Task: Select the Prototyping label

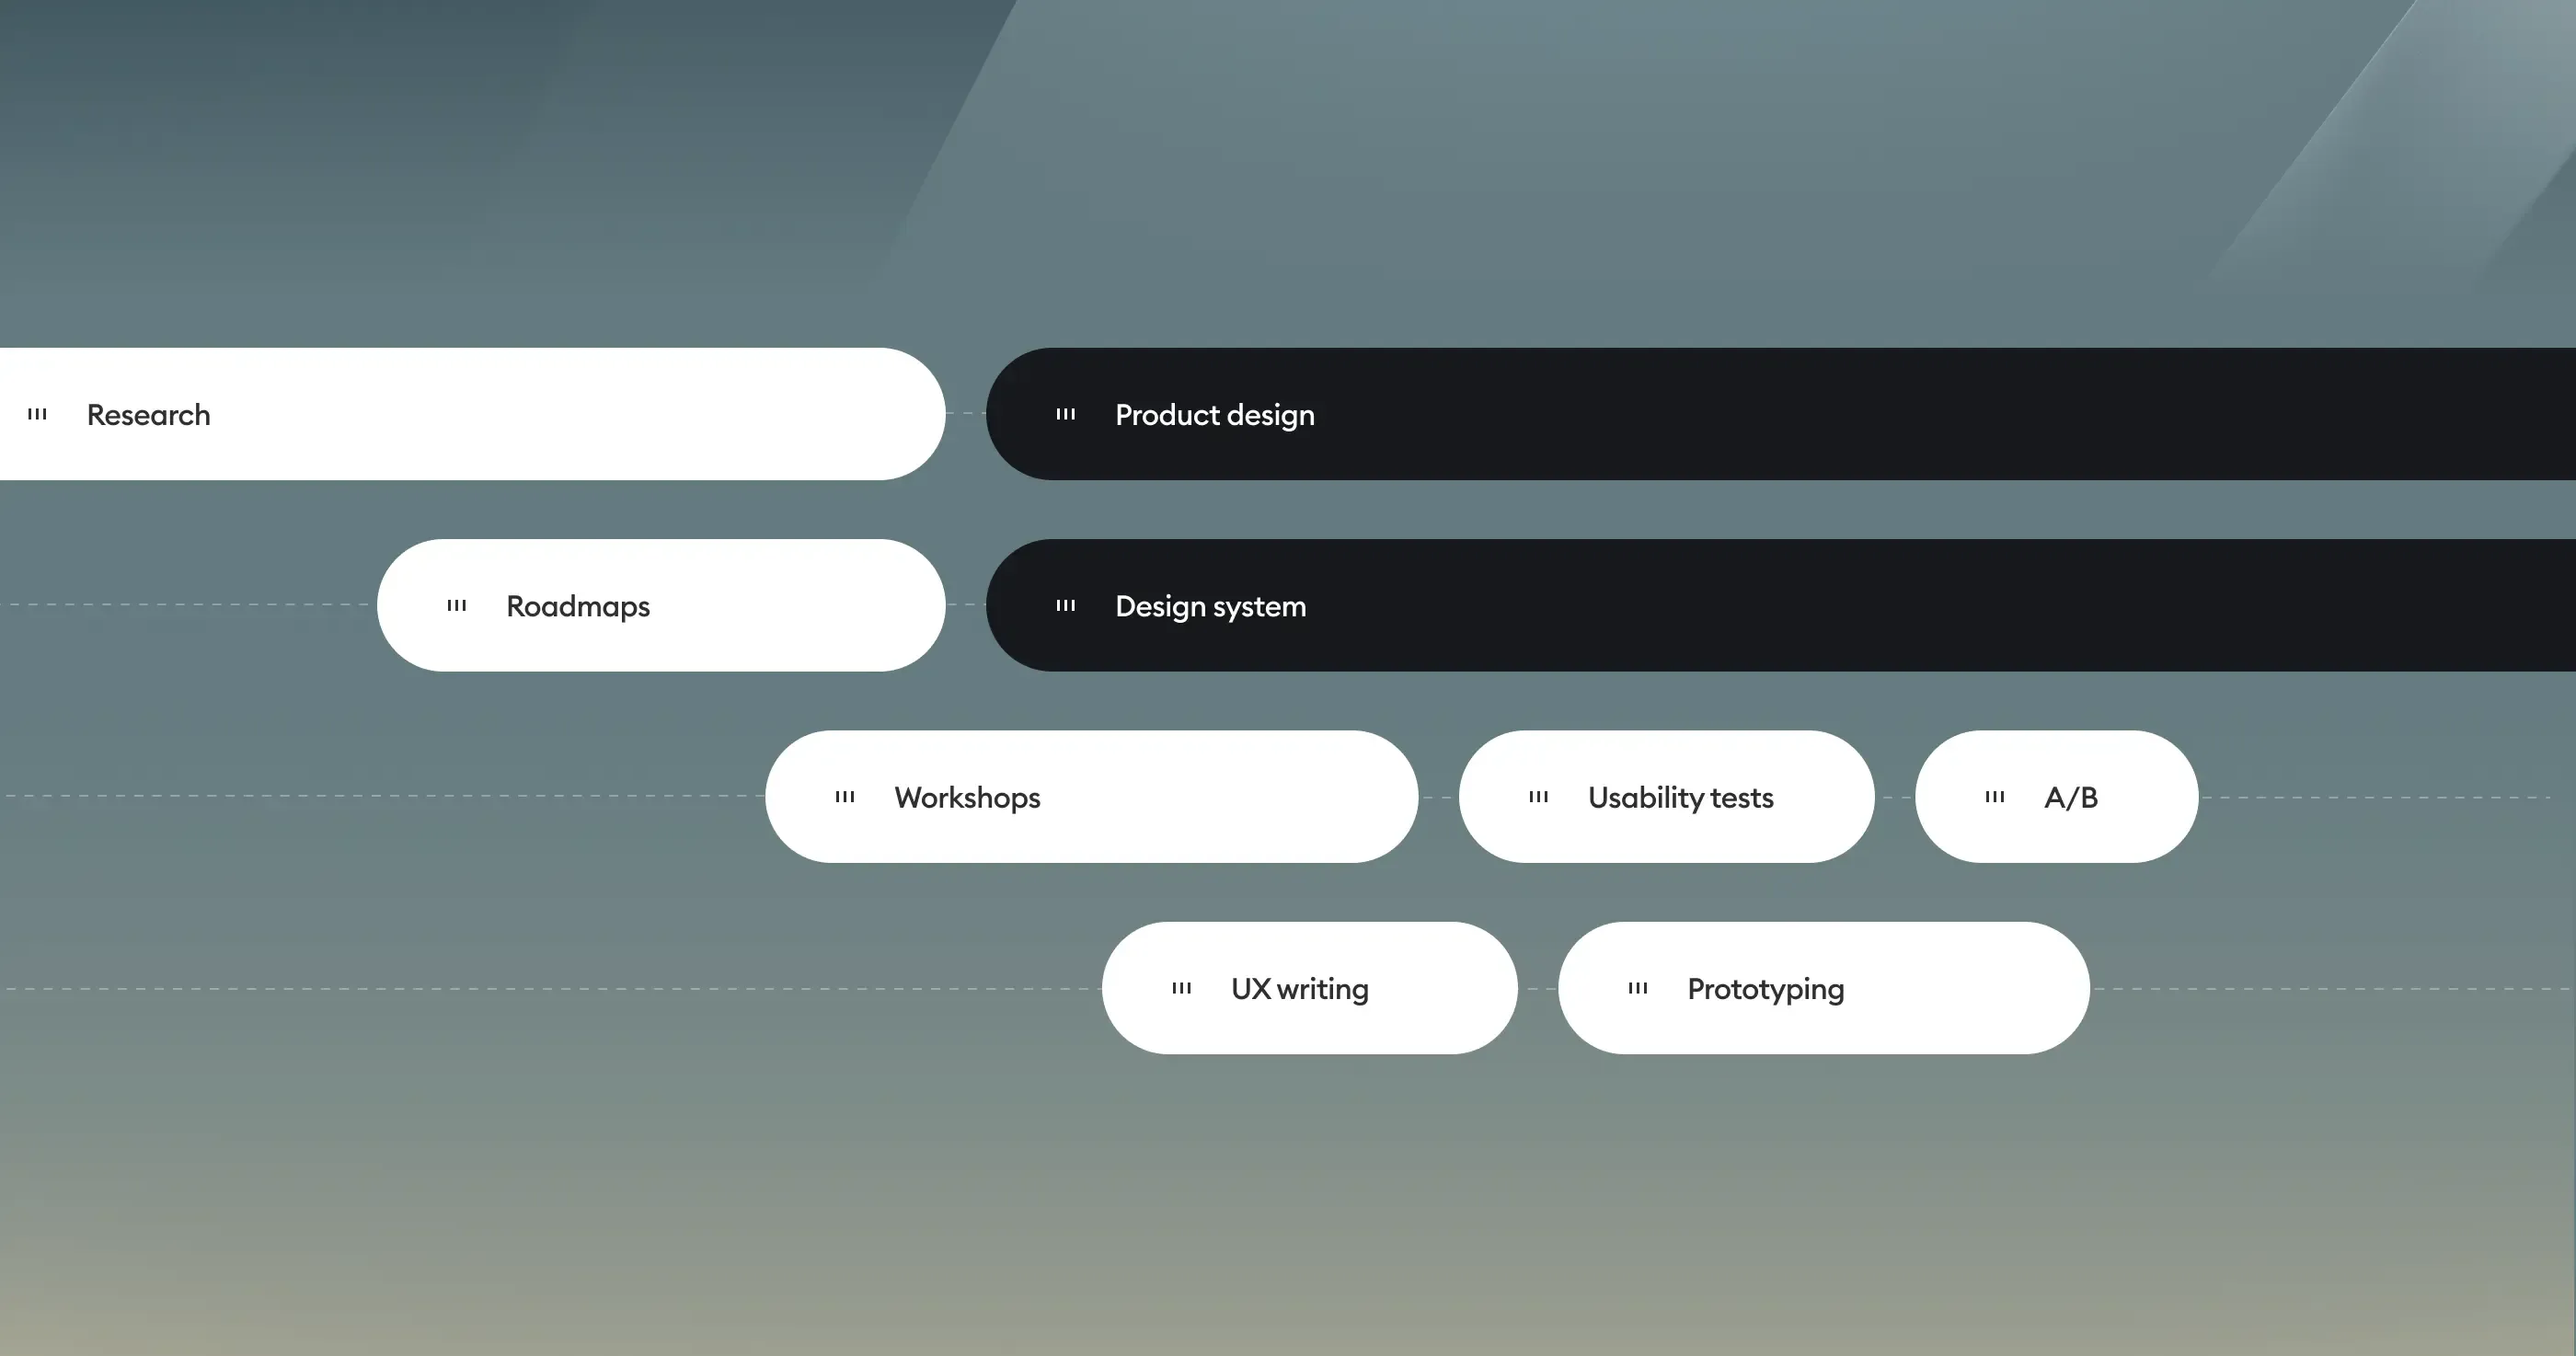Action: point(1765,989)
